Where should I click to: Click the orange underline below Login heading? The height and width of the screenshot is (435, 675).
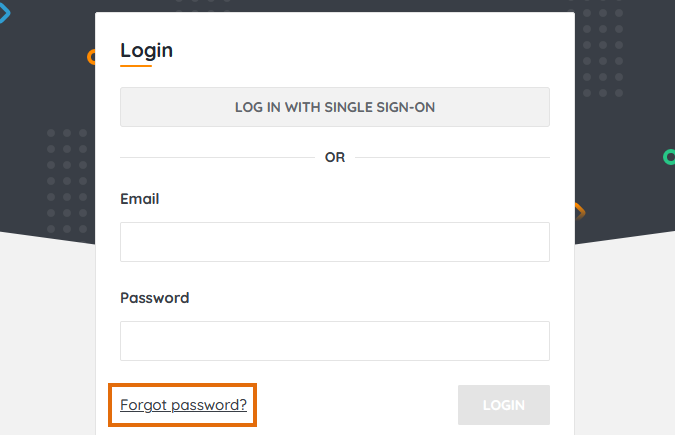(135, 66)
